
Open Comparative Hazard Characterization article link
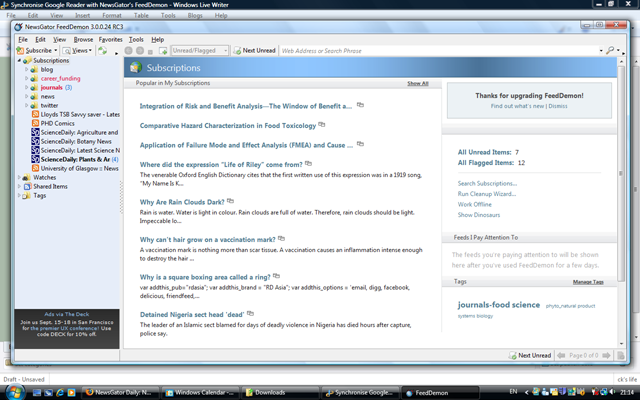pos(228,126)
